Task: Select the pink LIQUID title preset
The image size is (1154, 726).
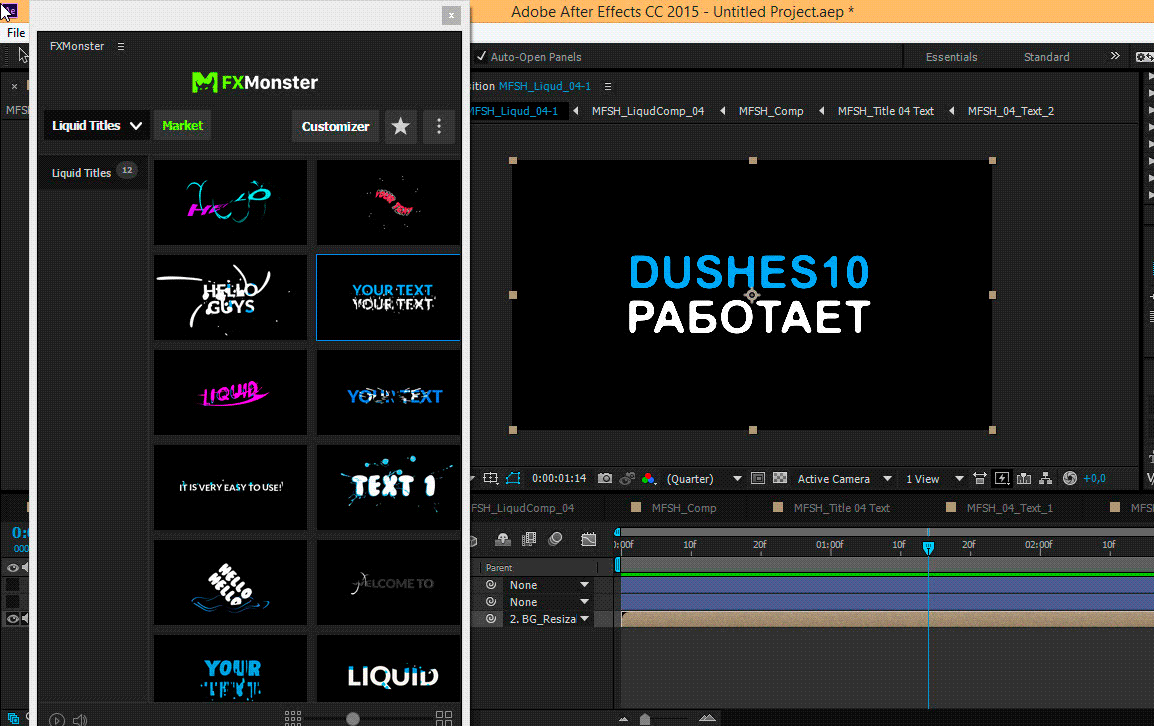Action: (230, 392)
